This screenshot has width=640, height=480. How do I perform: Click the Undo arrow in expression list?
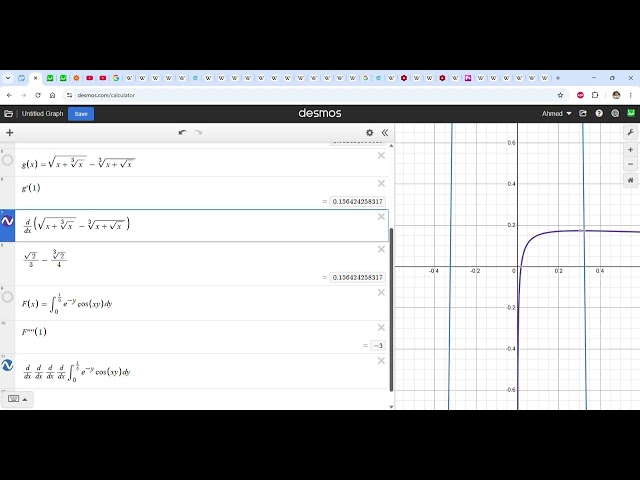(x=182, y=132)
